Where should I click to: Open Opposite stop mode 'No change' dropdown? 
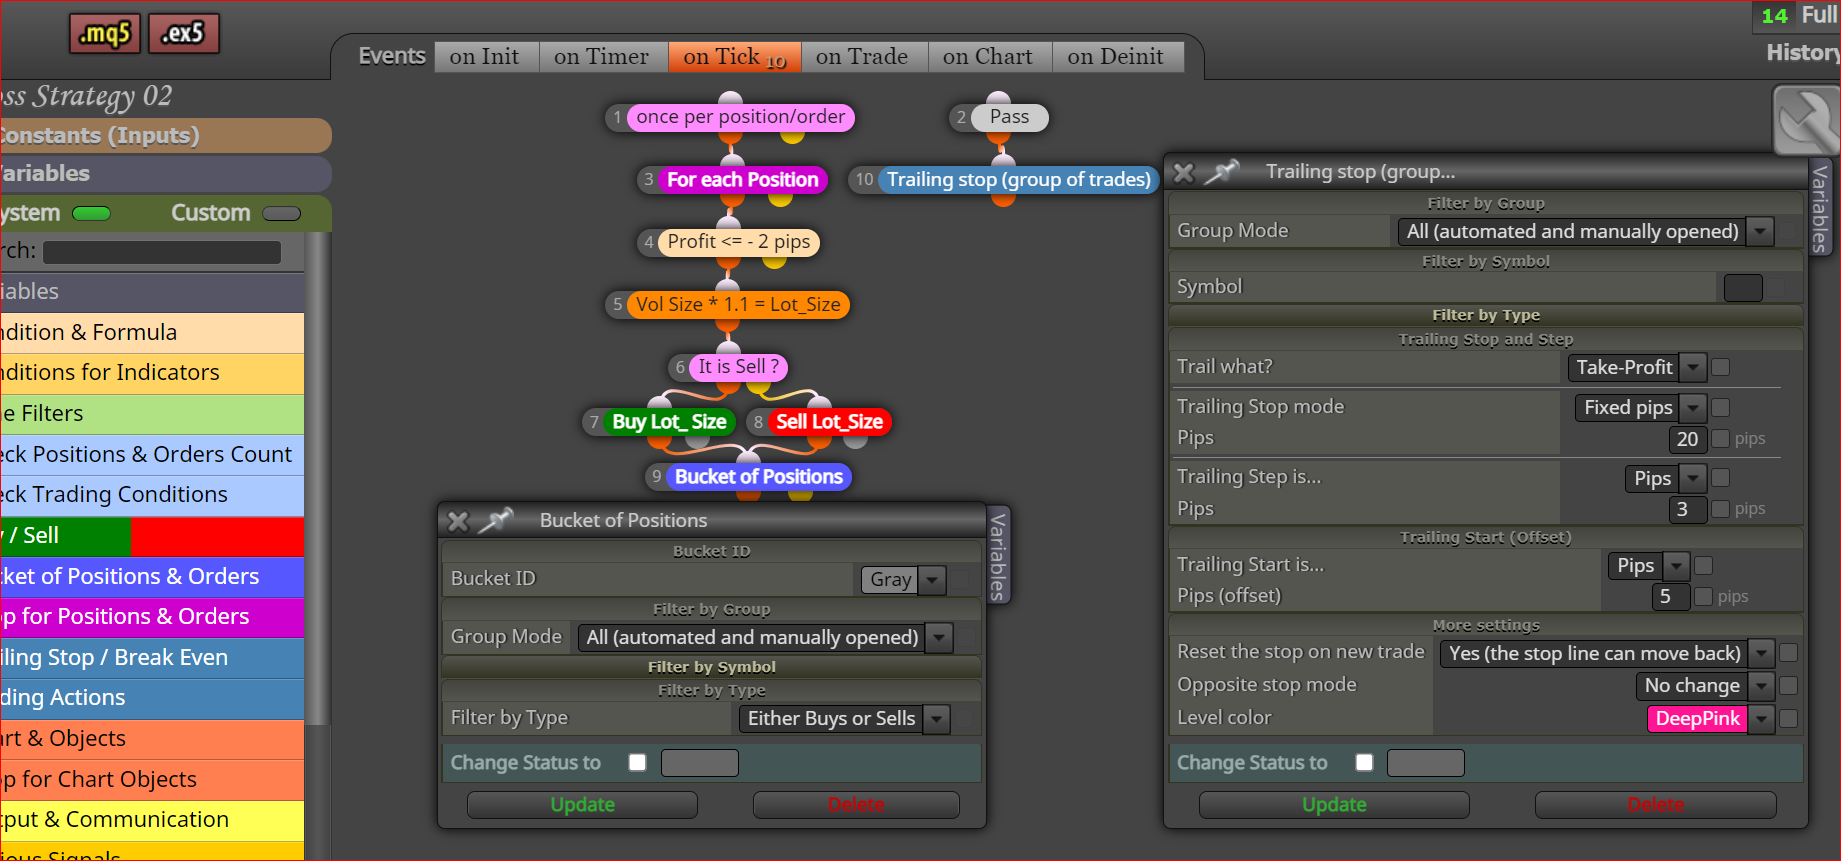coord(1706,685)
